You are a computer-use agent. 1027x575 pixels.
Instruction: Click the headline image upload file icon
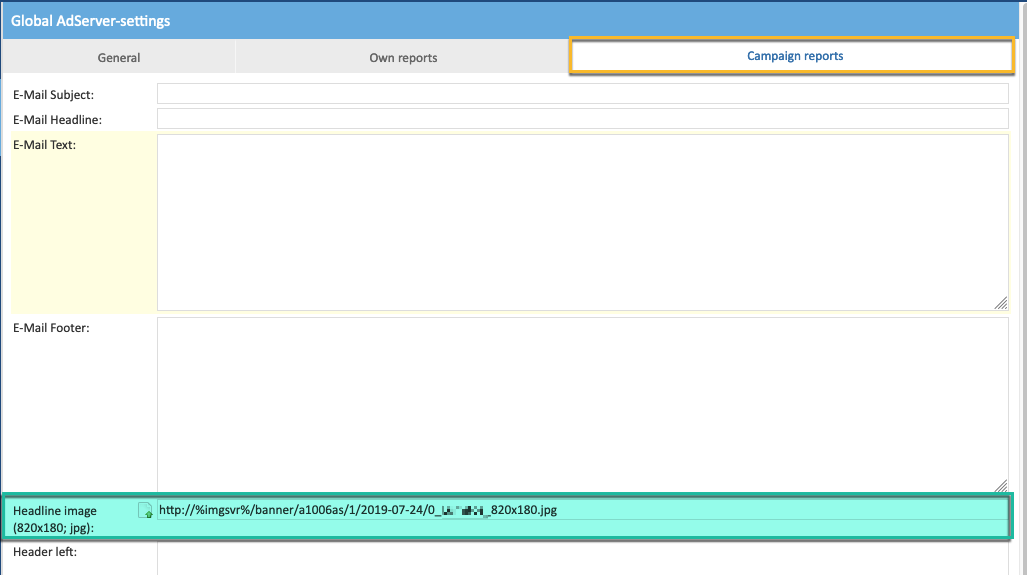point(145,510)
